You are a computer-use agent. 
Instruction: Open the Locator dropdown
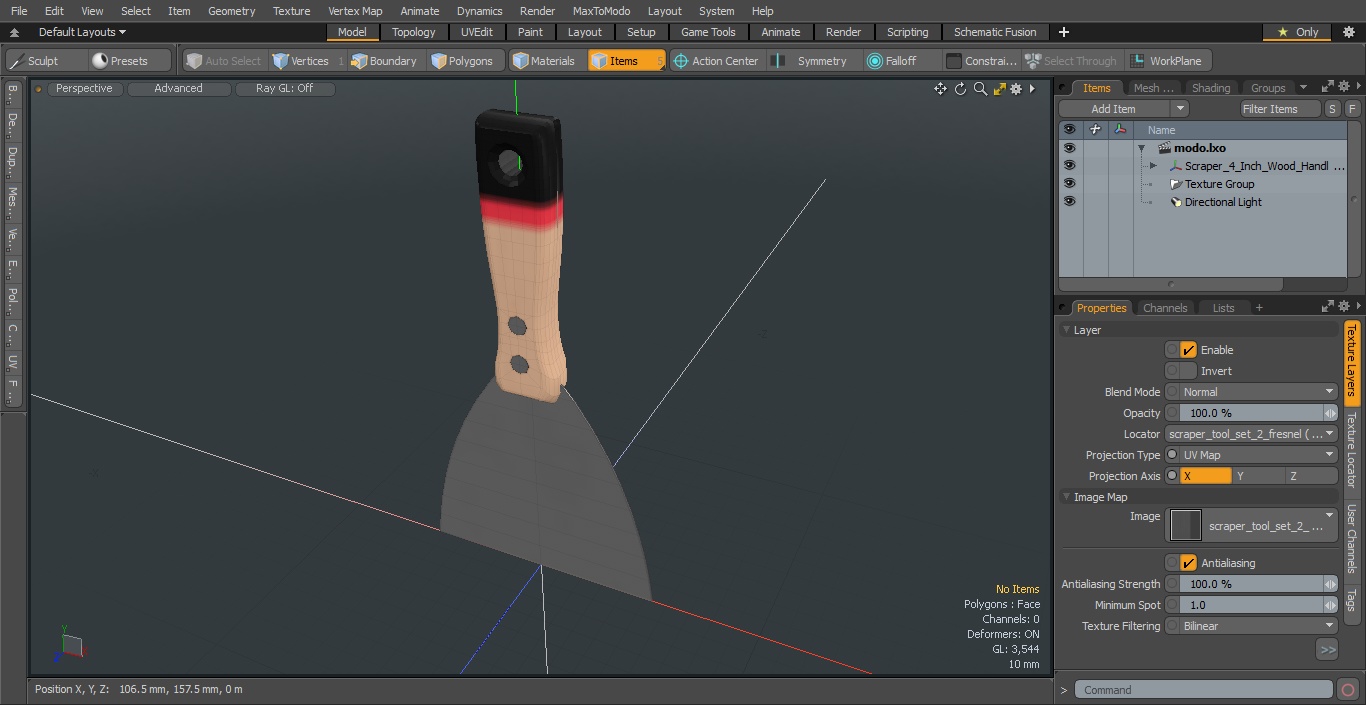tap(1251, 434)
